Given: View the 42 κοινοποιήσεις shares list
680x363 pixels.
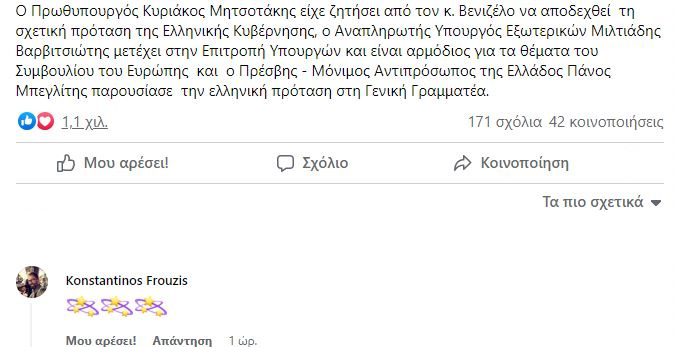Looking at the screenshot, I should pyautogui.click(x=606, y=122).
